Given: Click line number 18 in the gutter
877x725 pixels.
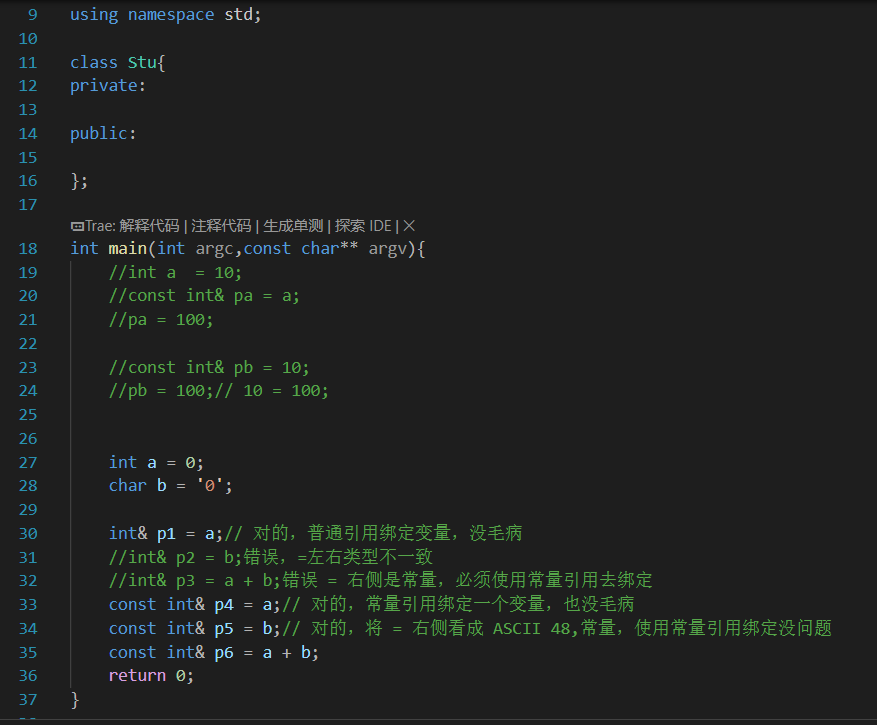Looking at the screenshot, I should pos(28,249).
